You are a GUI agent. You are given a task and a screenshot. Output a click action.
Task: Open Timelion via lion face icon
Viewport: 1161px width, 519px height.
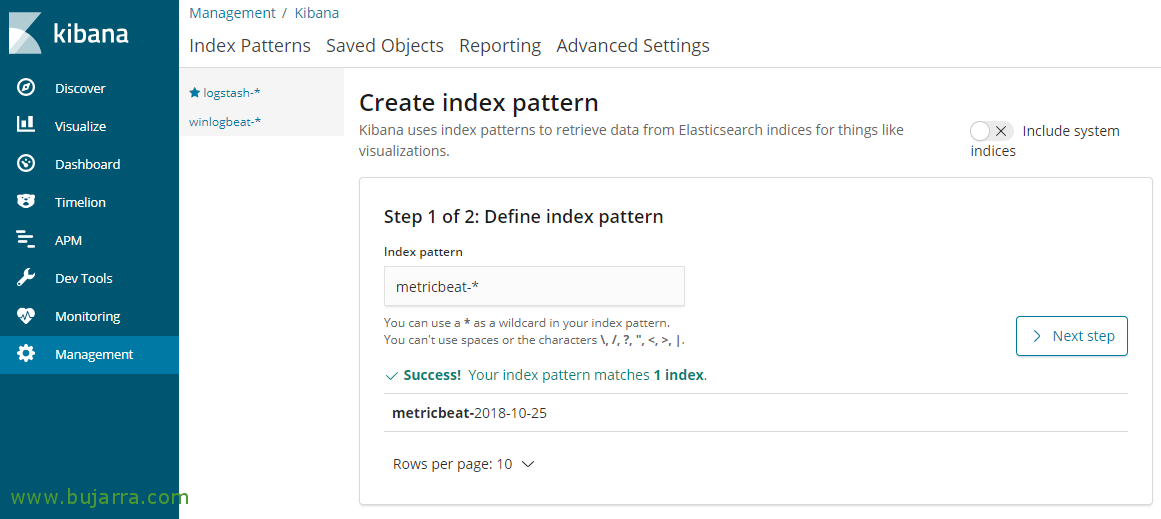coord(26,201)
